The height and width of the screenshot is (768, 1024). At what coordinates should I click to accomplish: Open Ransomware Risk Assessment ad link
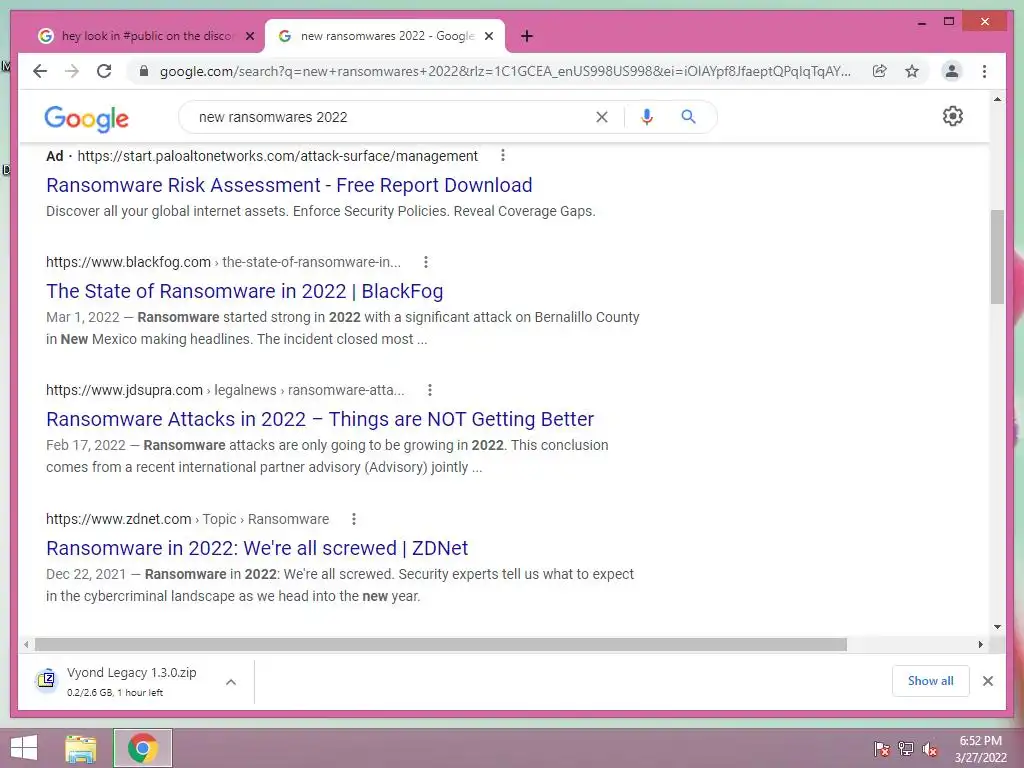tap(289, 185)
